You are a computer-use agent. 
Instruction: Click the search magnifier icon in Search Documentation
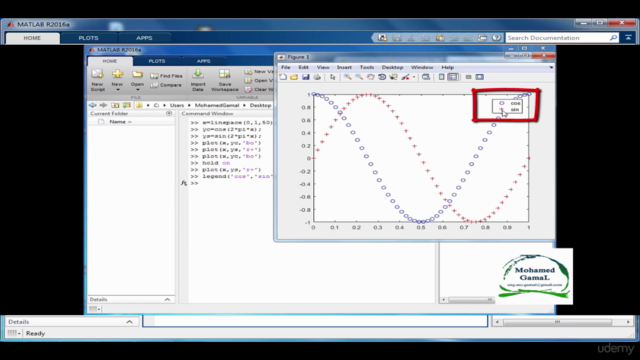point(613,38)
